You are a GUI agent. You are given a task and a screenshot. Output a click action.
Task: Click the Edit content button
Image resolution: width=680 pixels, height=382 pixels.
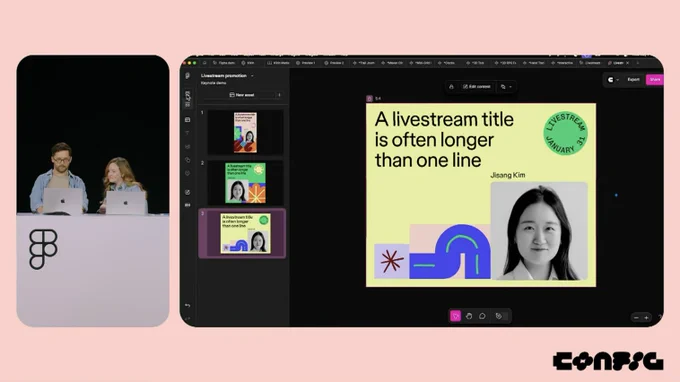click(x=477, y=87)
